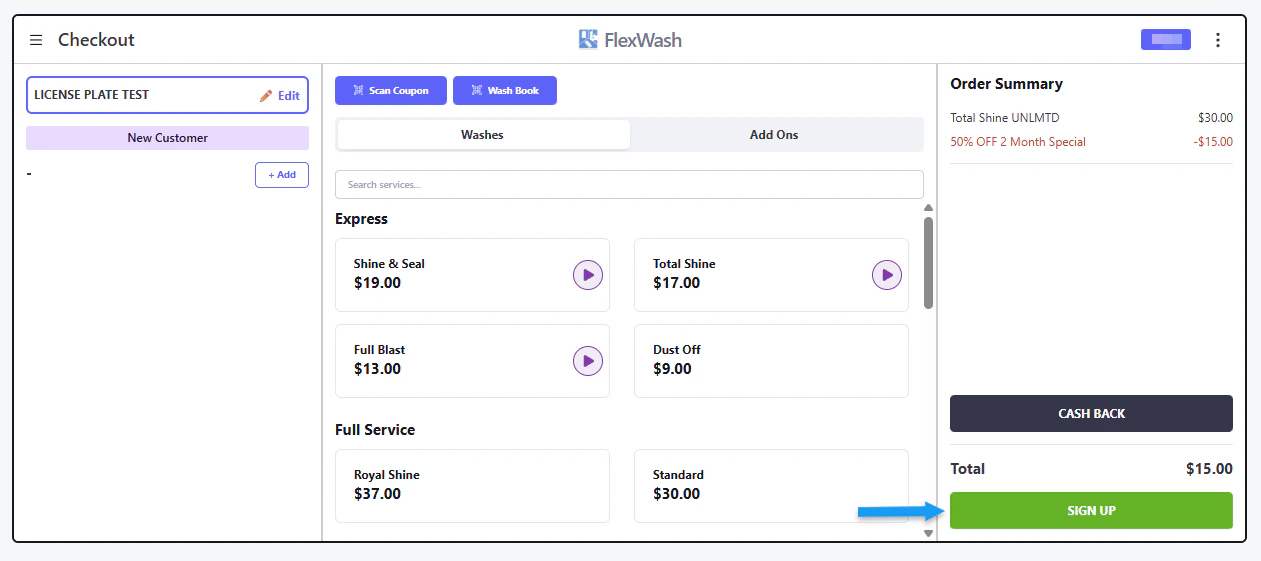Viewport: 1261px width, 561px height.
Task: Select the Royal Shine $37.00 service
Action: coord(472,486)
